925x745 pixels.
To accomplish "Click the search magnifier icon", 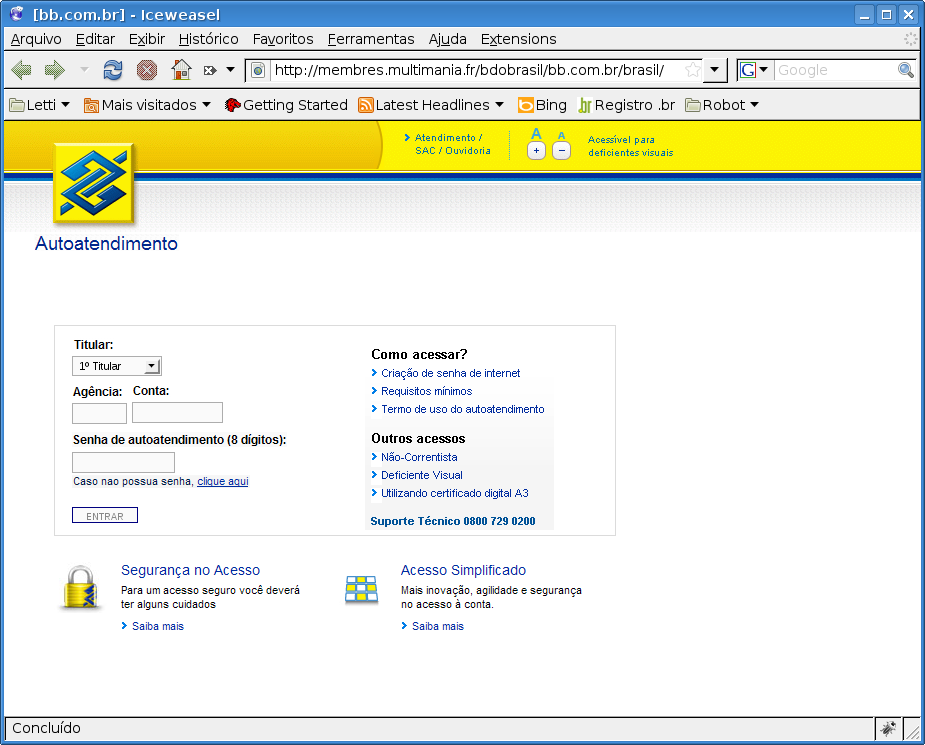I will click(x=906, y=70).
